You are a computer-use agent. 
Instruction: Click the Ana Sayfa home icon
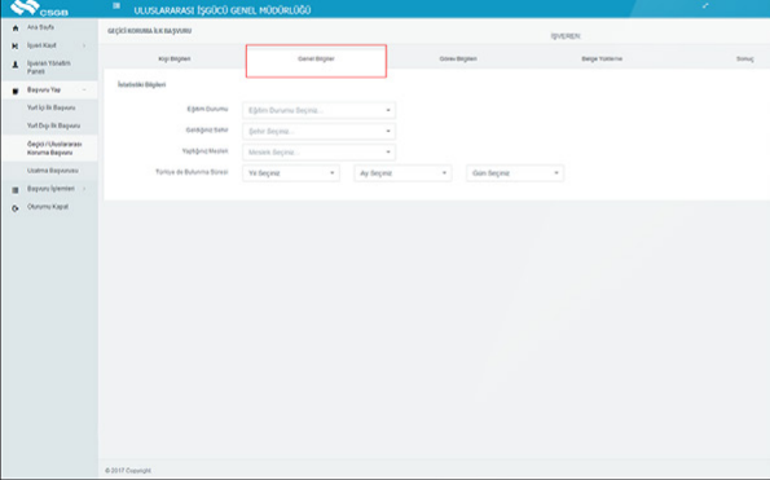coord(15,27)
